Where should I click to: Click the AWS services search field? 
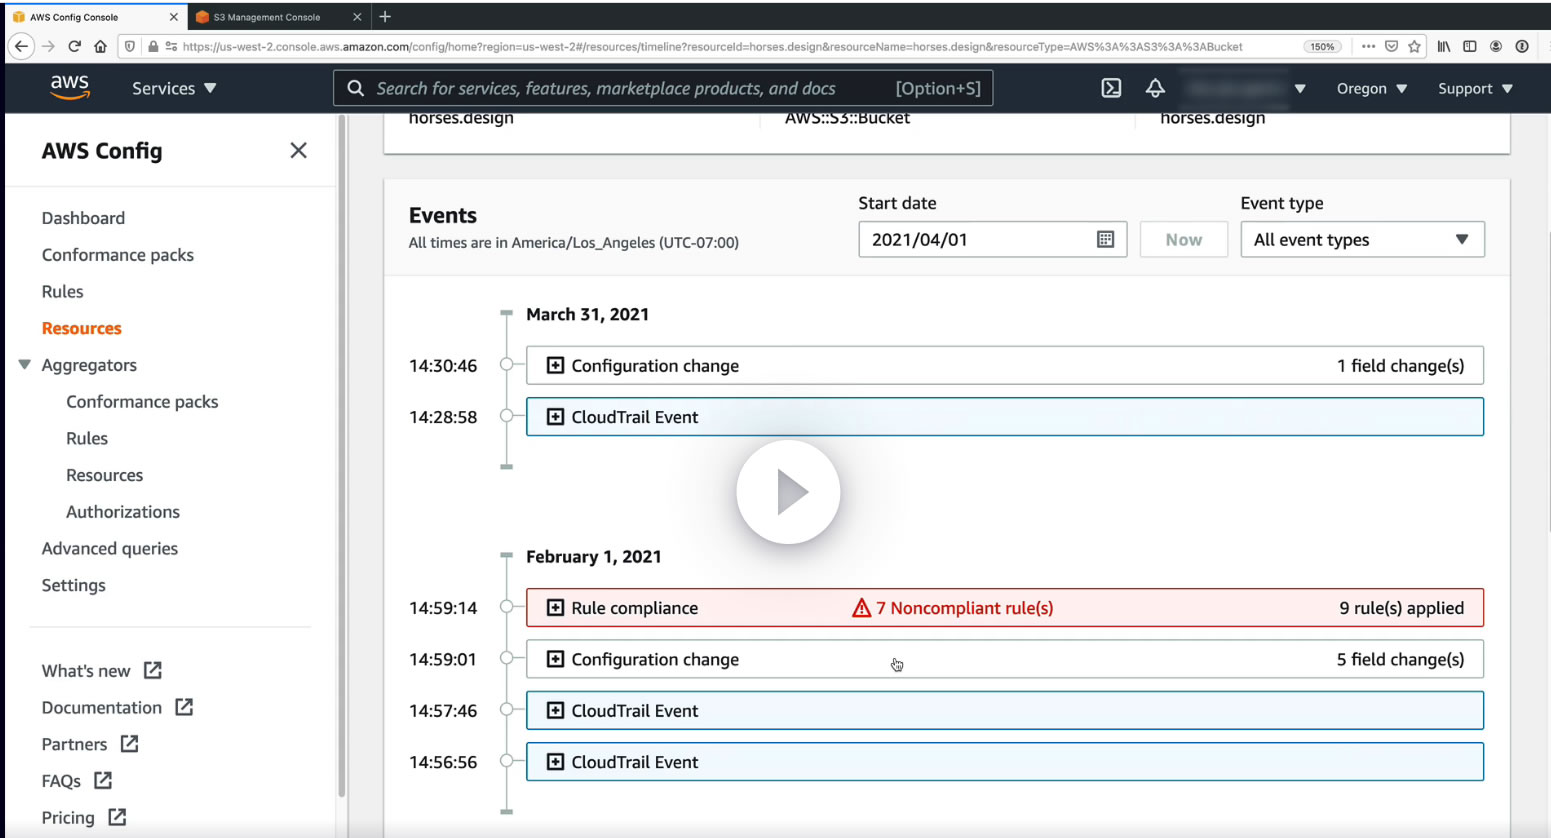point(663,88)
